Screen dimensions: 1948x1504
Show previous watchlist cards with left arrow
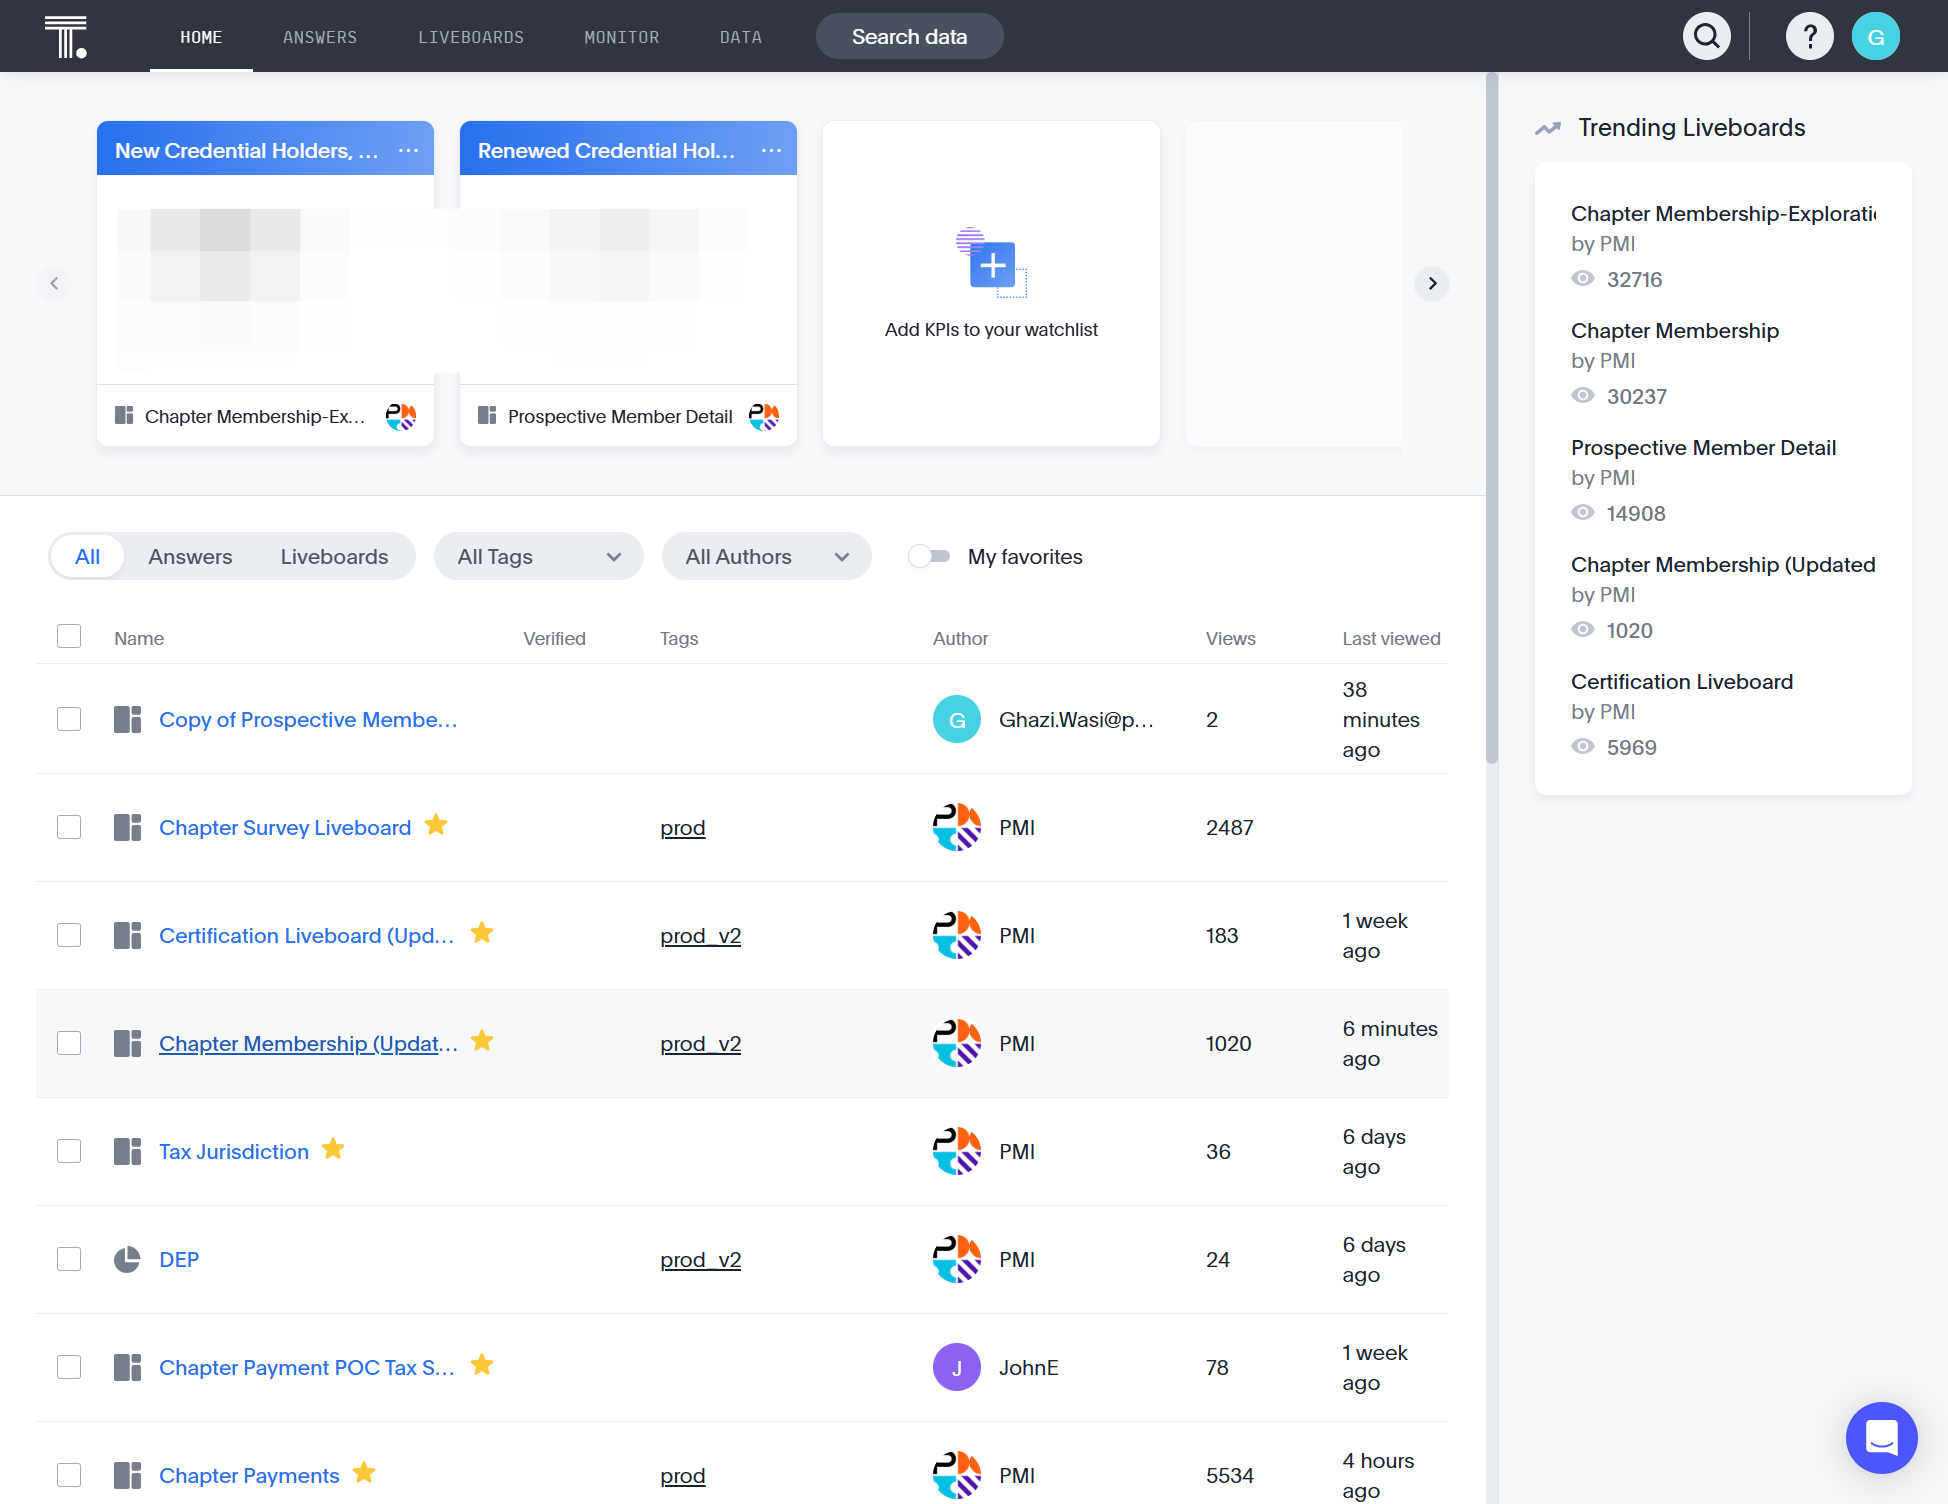click(x=54, y=283)
